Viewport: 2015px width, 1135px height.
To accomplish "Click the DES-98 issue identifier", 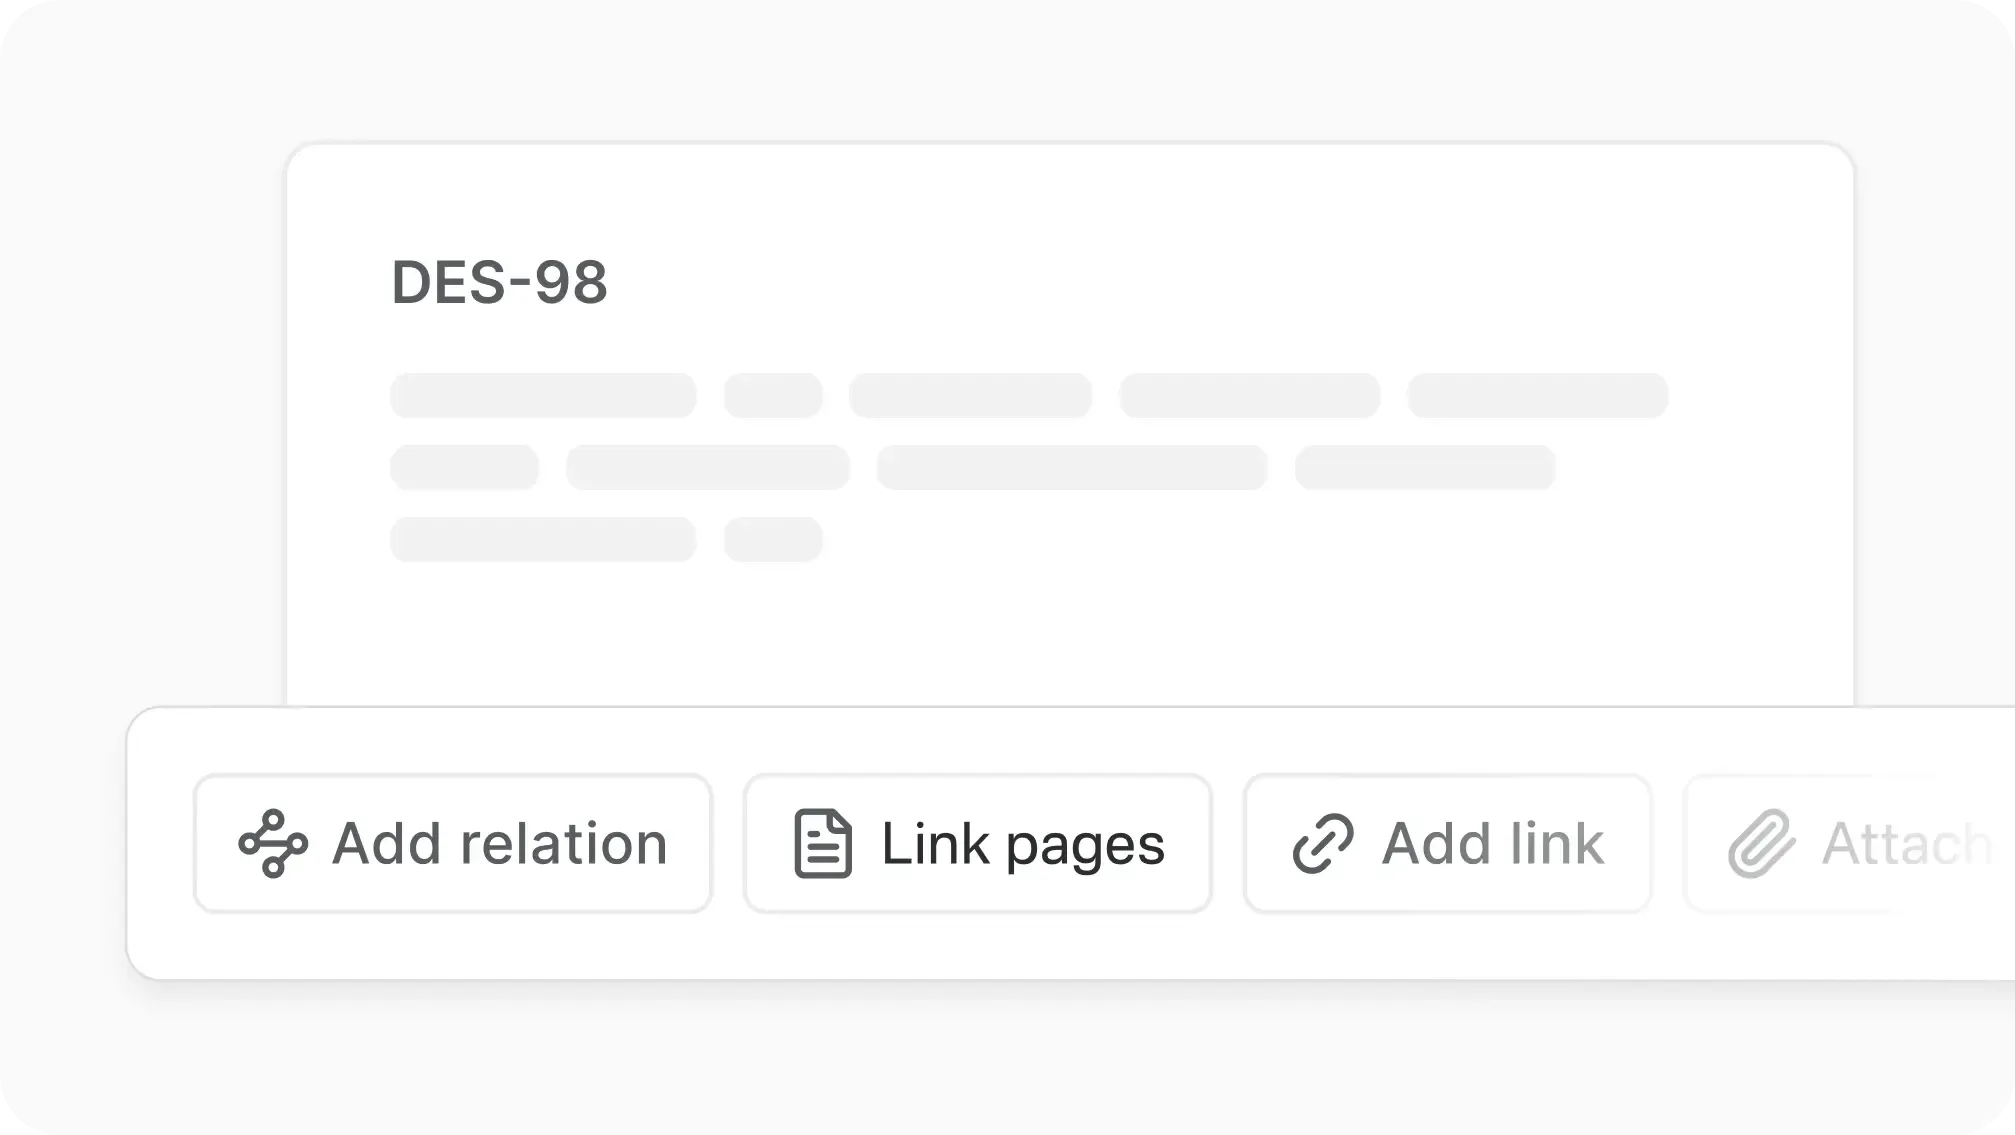I will 499,282.
